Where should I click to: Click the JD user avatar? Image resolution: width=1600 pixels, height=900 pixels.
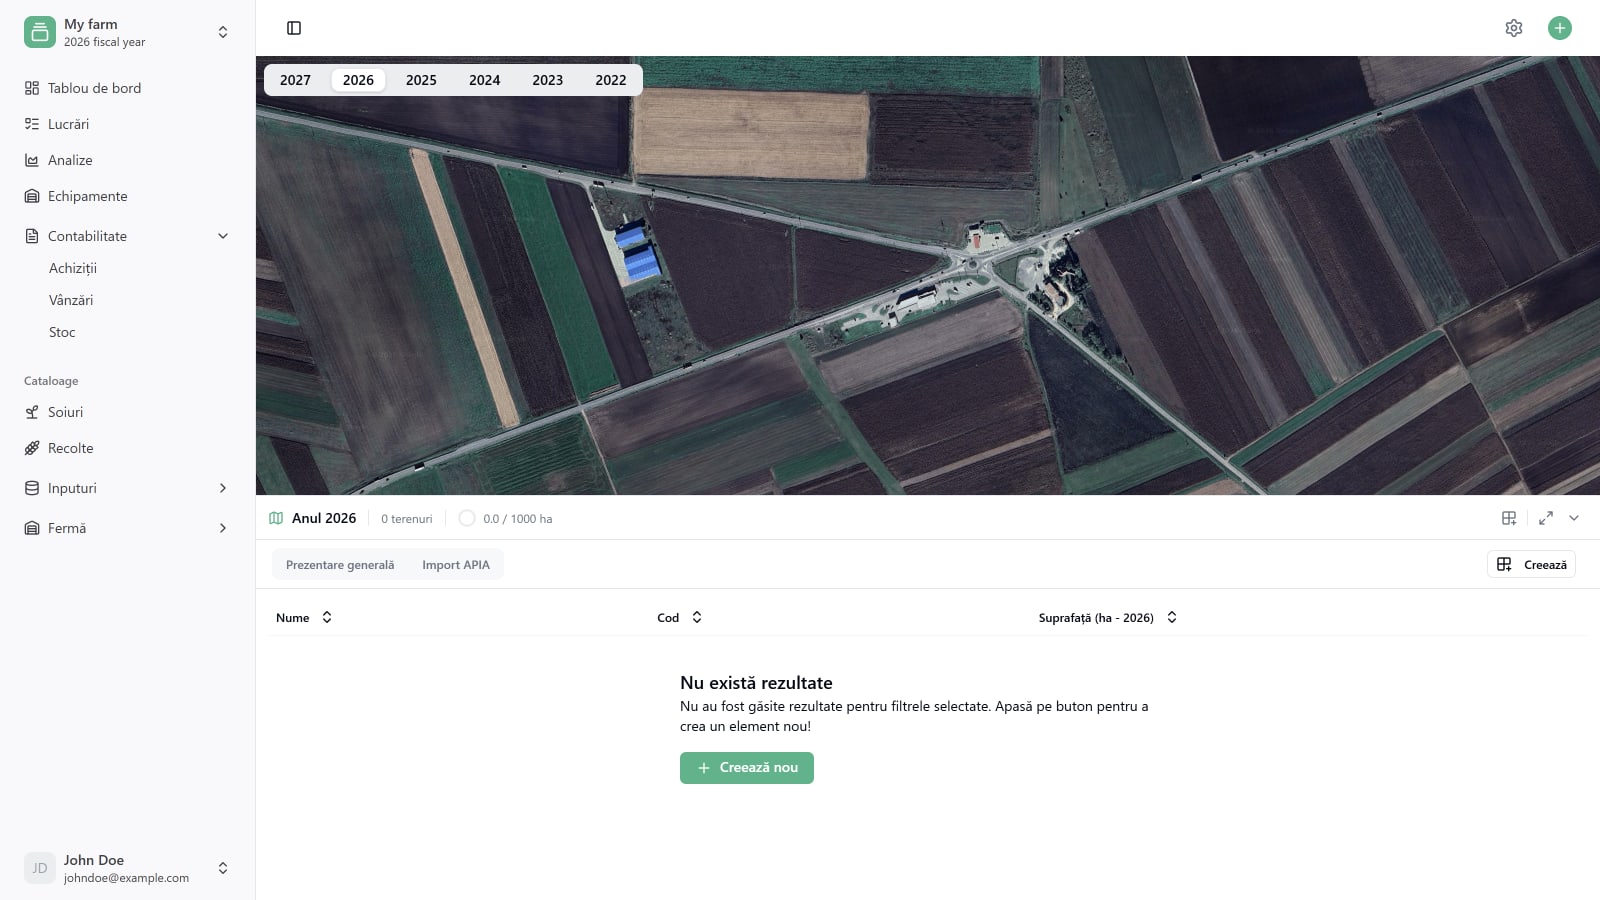point(40,868)
